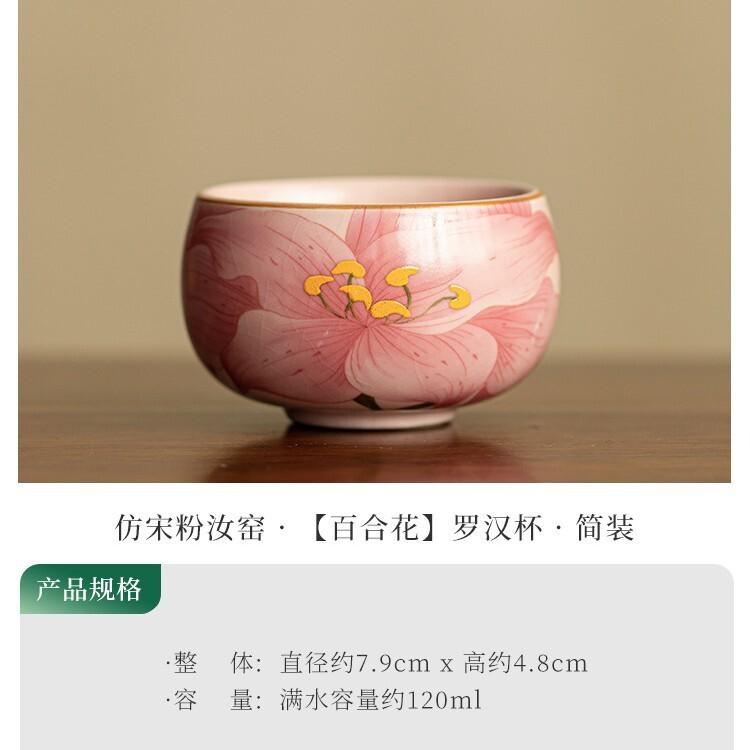Select the 罗汉杯 text in the title

(496, 528)
